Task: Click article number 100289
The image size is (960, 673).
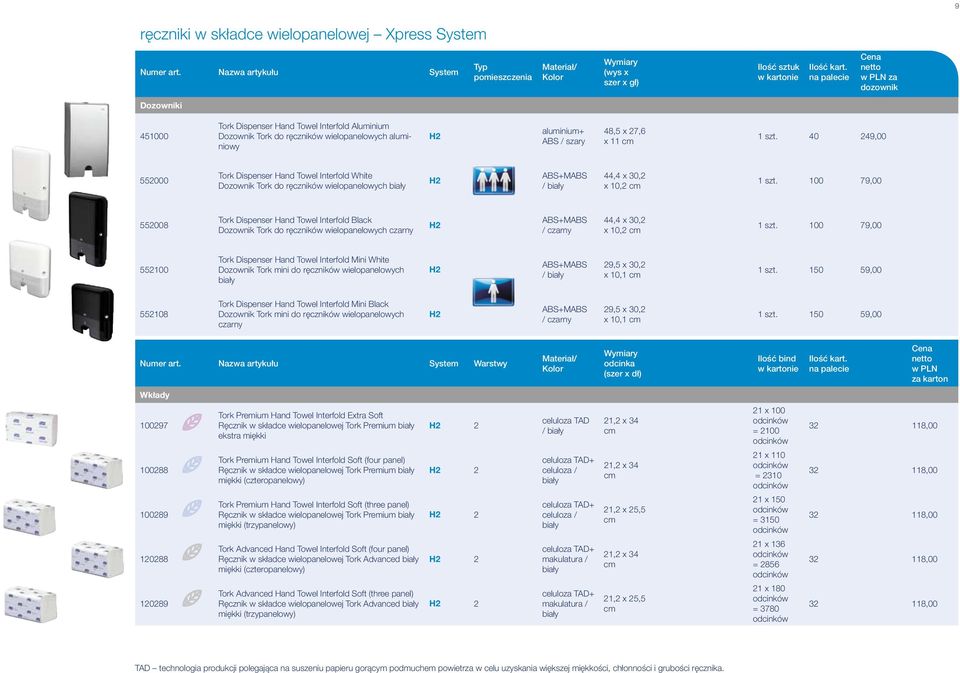Action: [154, 515]
